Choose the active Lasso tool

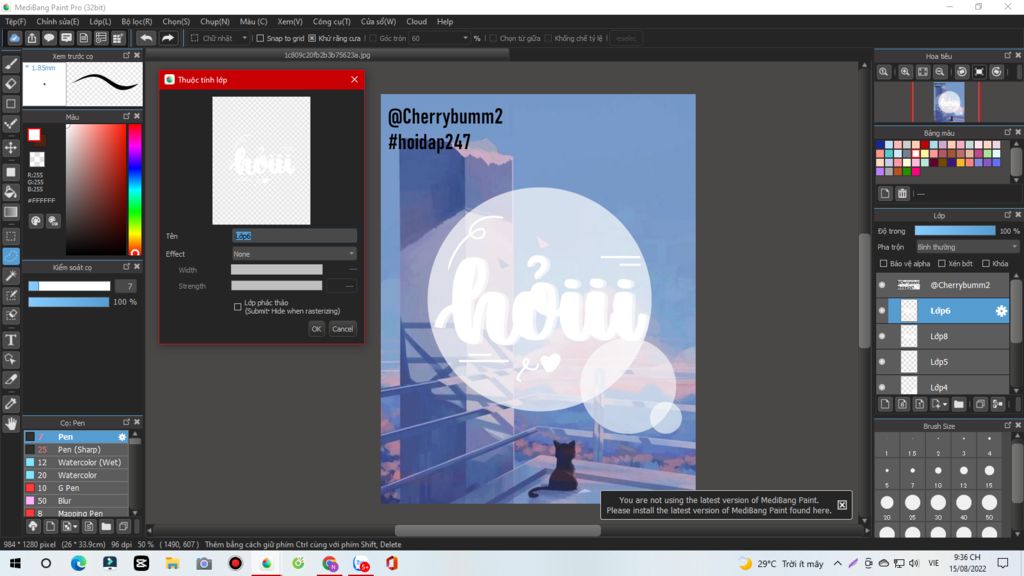click(x=11, y=256)
